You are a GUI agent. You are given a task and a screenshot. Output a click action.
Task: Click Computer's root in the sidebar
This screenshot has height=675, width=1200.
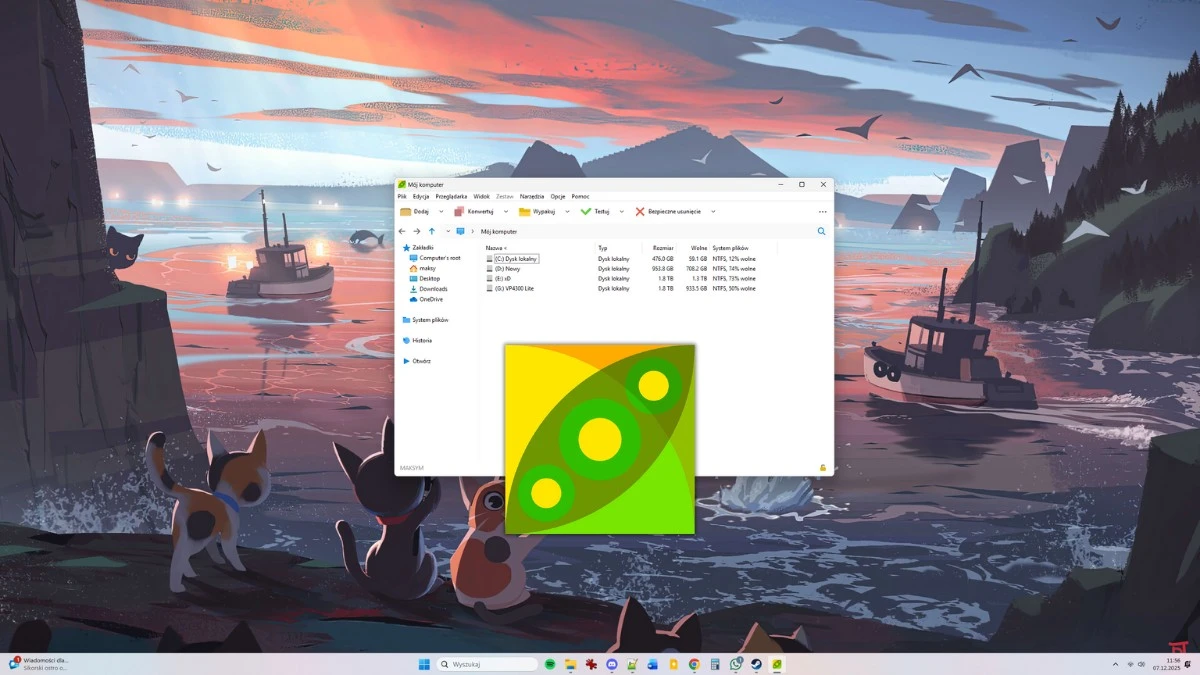point(439,256)
